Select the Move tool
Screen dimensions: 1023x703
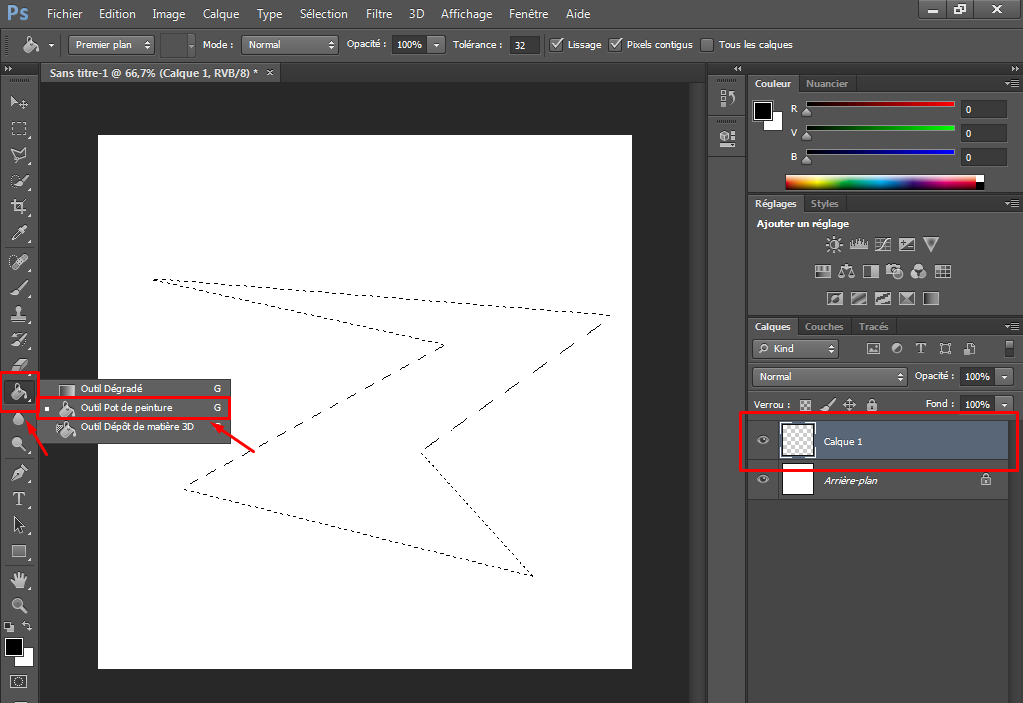[19, 102]
